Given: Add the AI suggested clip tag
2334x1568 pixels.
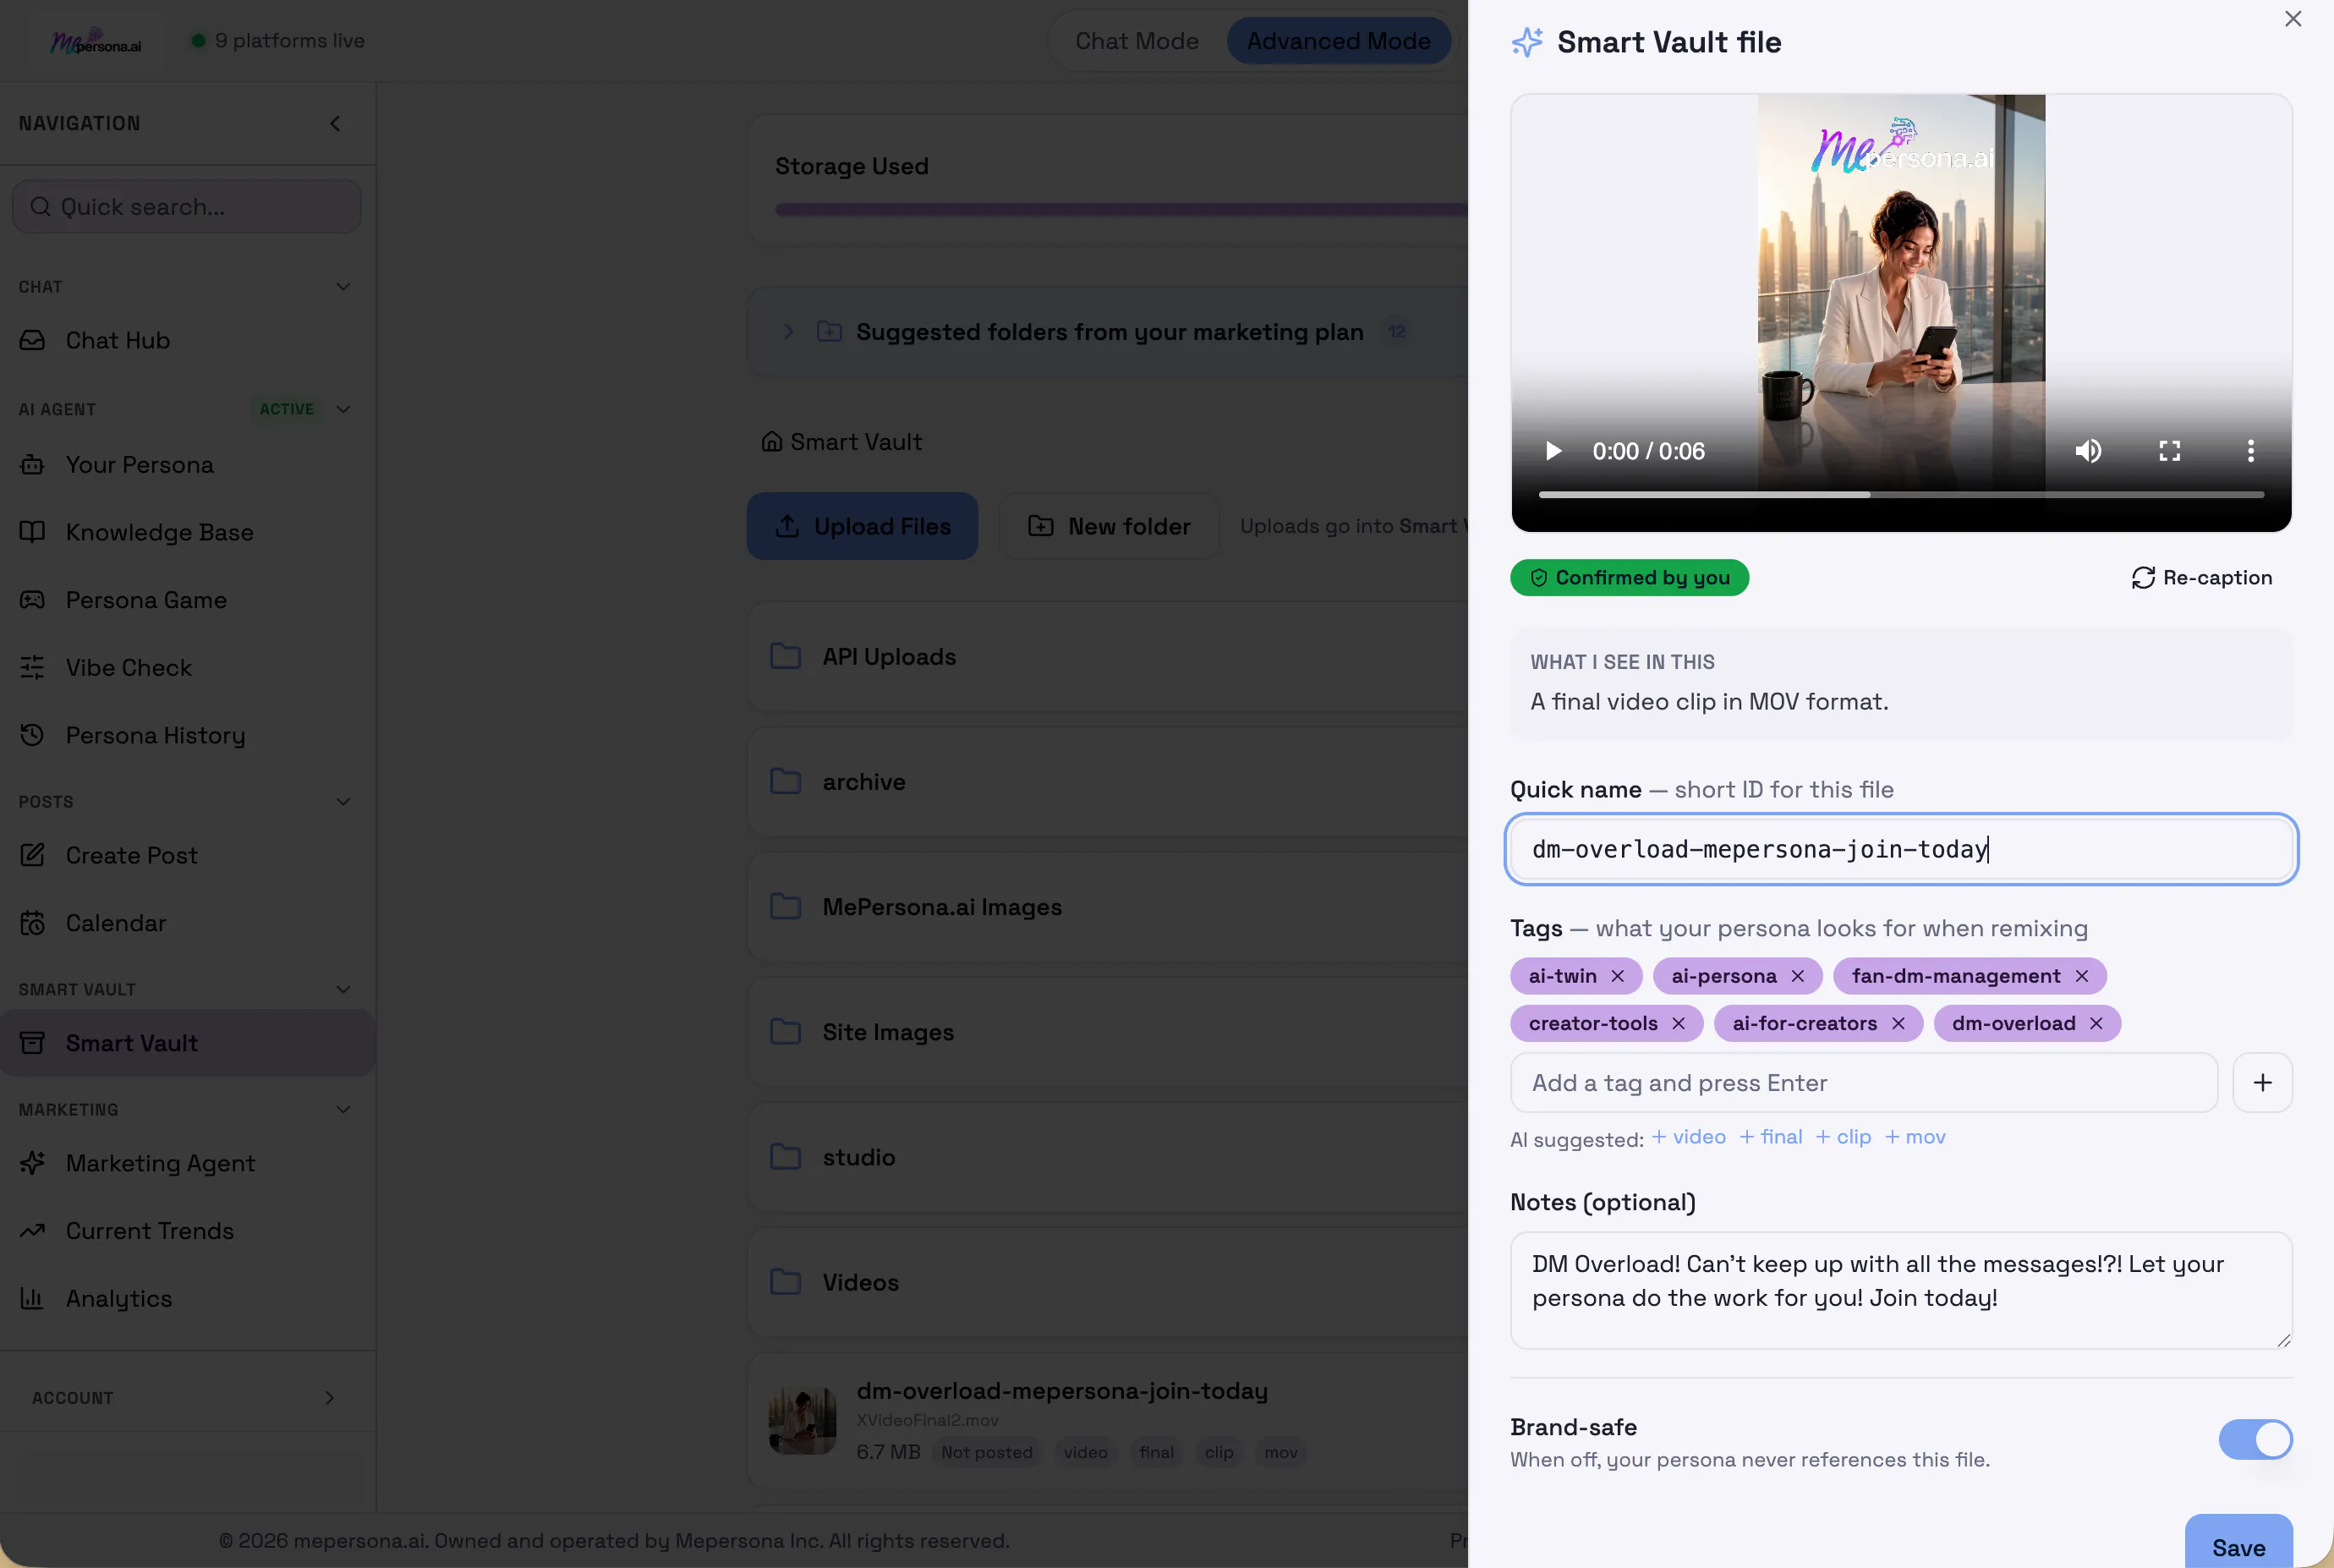Looking at the screenshot, I should pos(1843,1137).
